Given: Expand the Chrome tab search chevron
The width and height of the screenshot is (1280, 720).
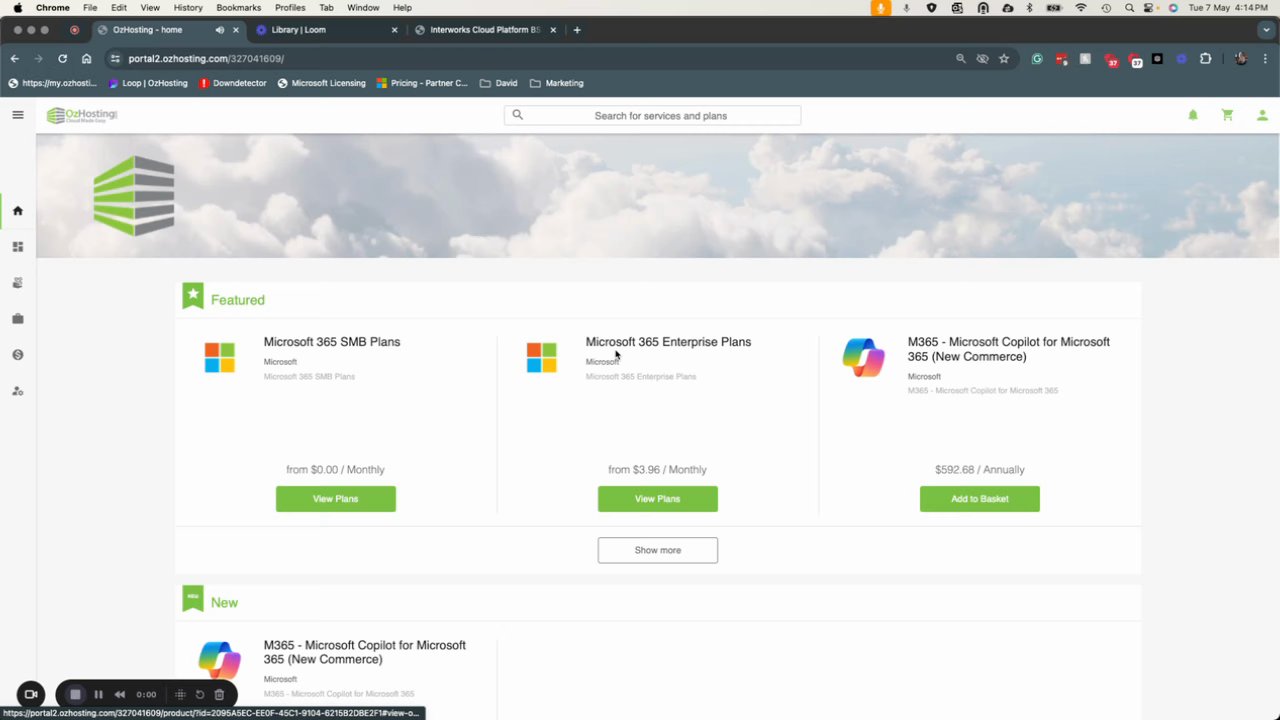Looking at the screenshot, I should (1266, 30).
